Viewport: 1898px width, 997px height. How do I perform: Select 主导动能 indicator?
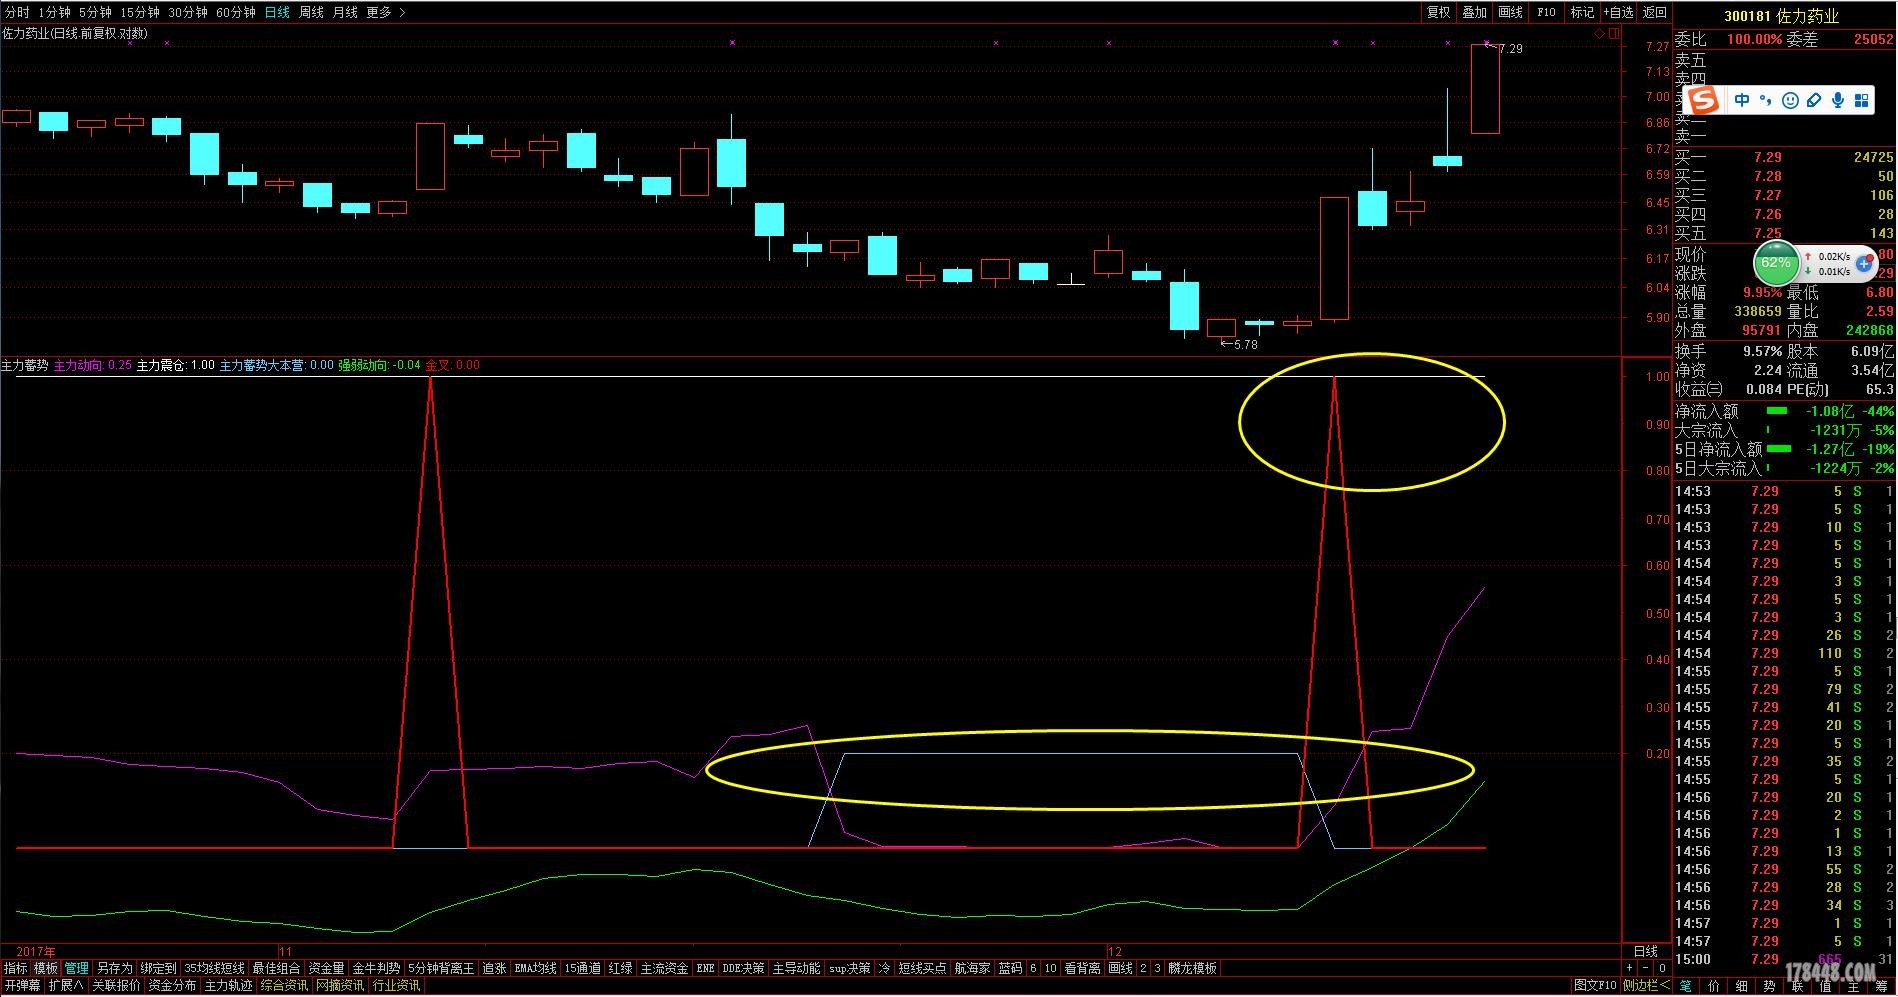pyautogui.click(x=796, y=968)
